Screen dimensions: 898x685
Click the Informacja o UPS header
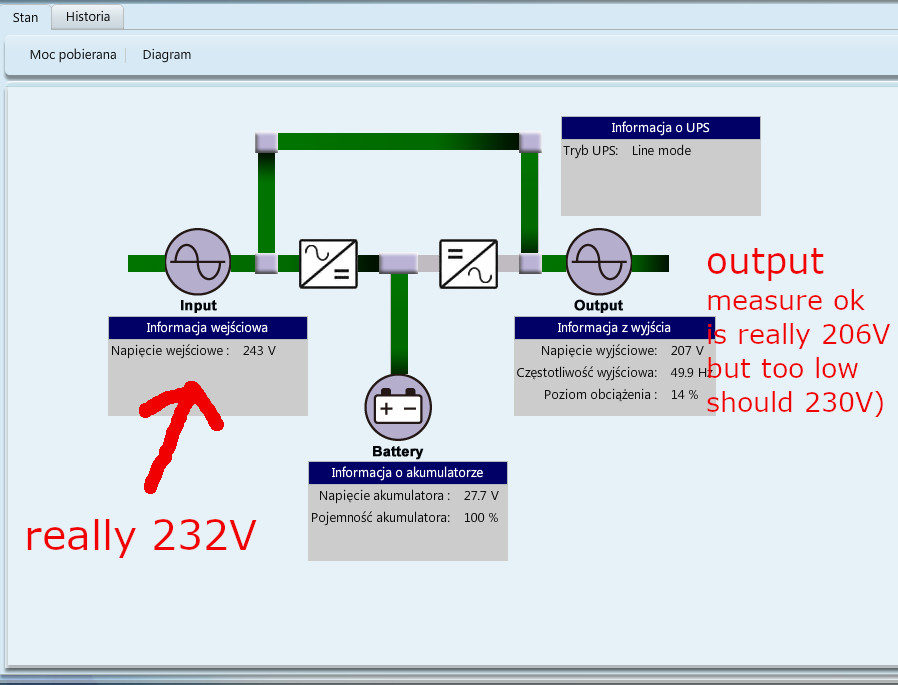[x=661, y=128]
